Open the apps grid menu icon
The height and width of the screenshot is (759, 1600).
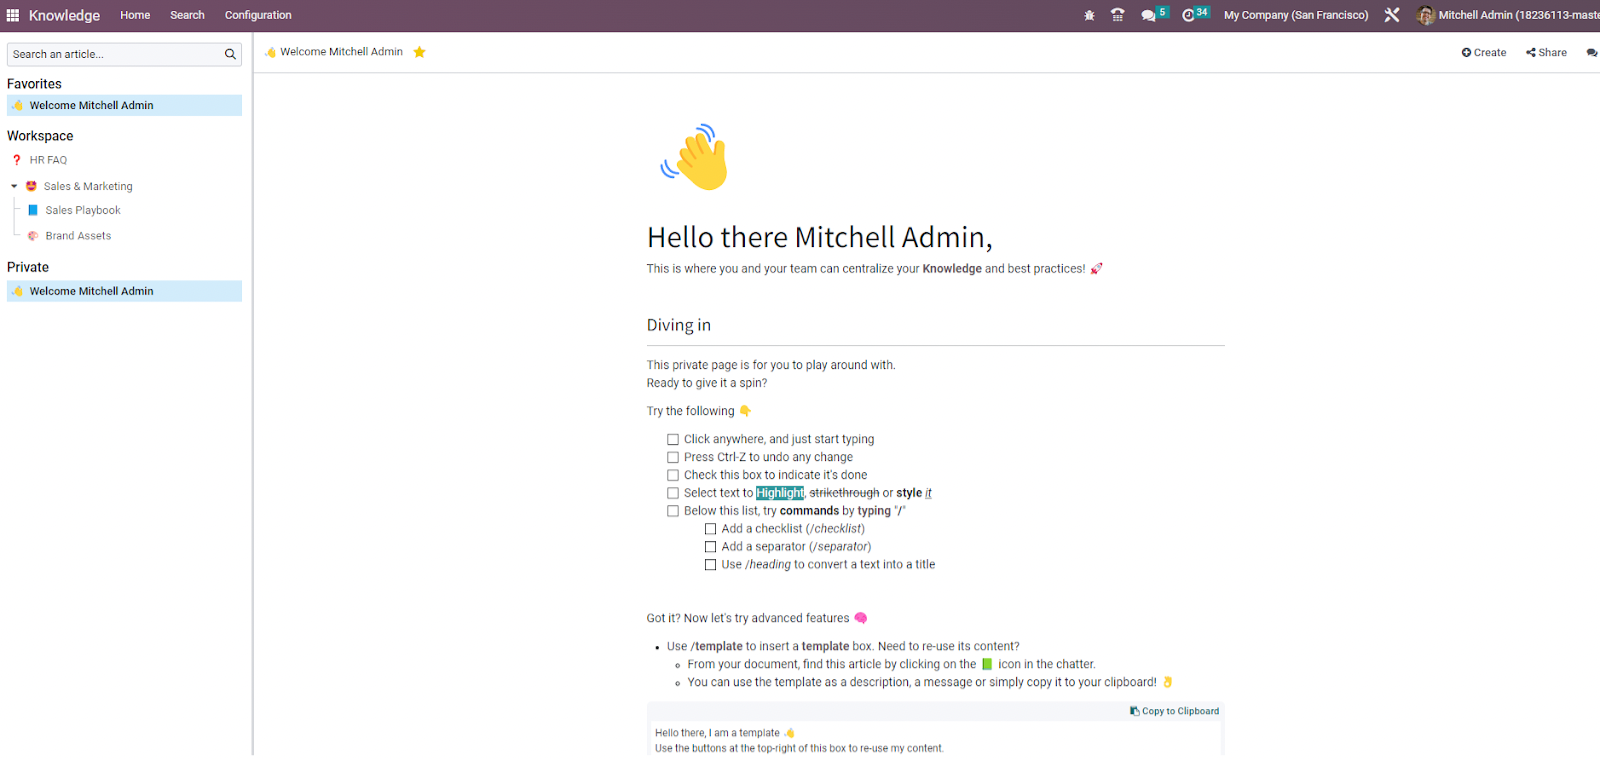click(x=13, y=15)
